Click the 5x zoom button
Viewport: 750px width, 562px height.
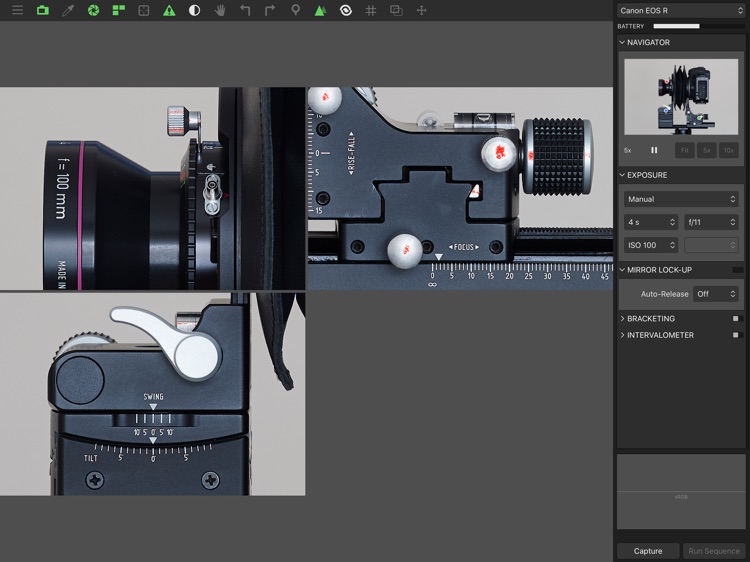pyautogui.click(x=706, y=150)
